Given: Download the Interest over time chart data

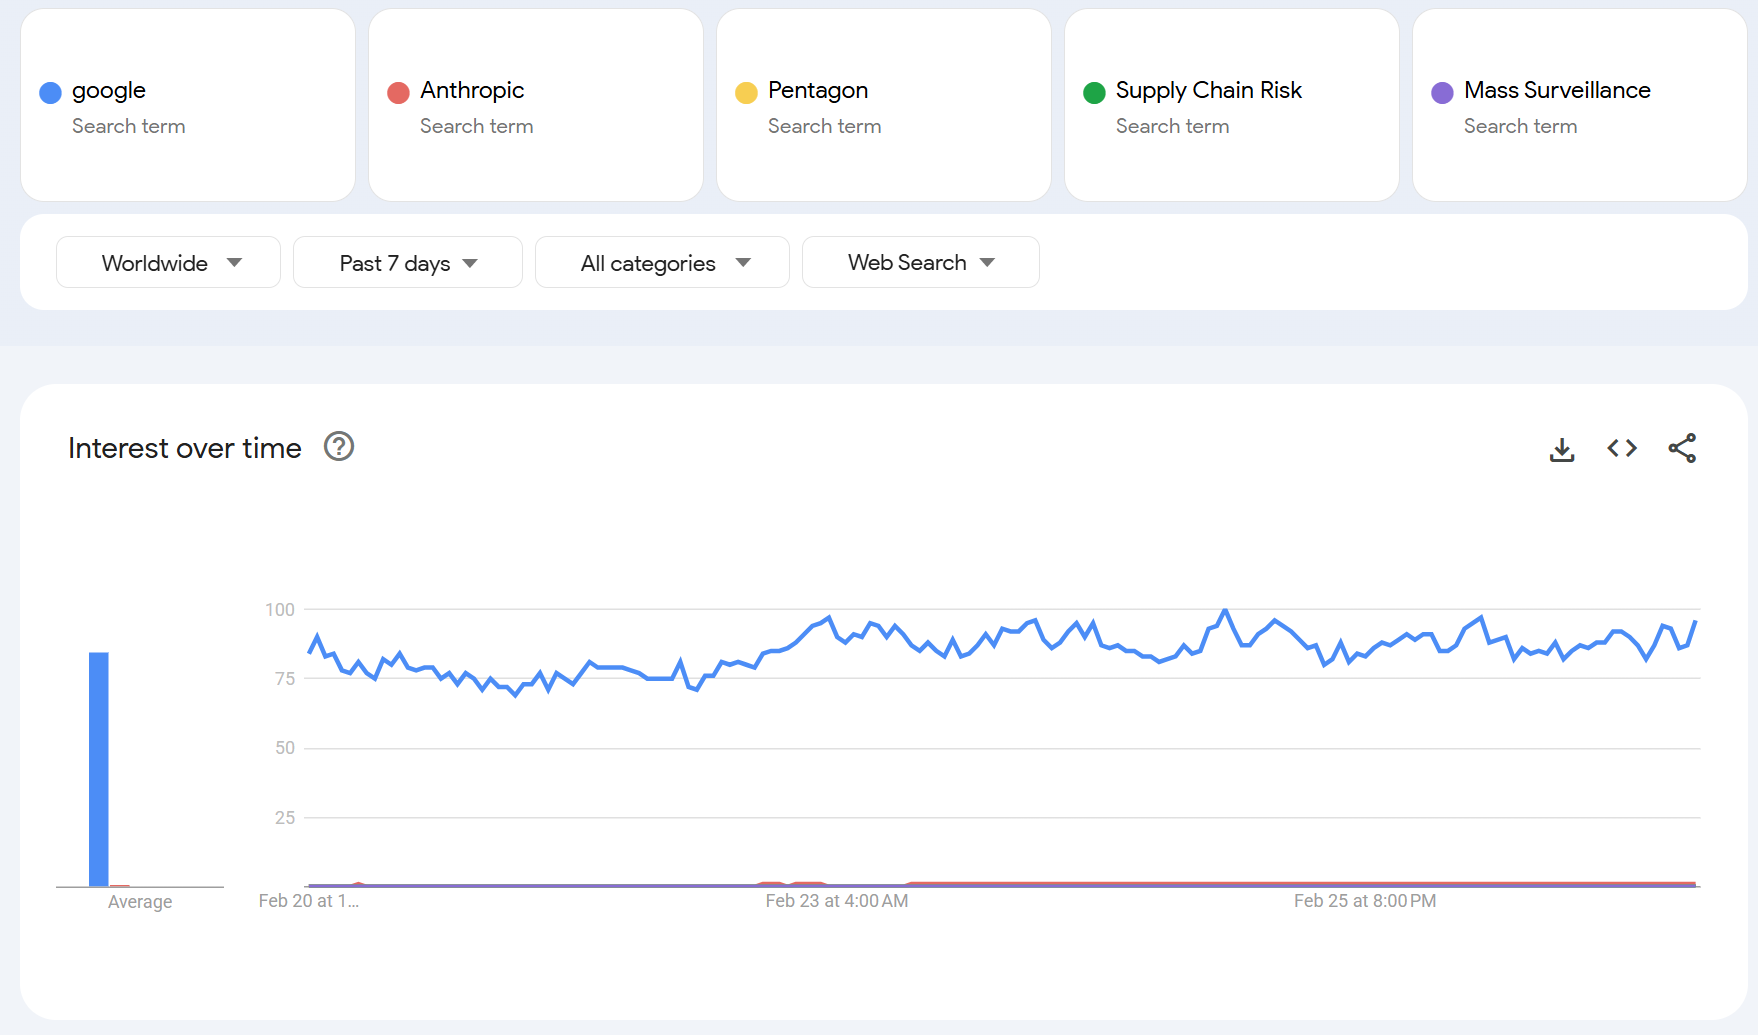Looking at the screenshot, I should pos(1561,449).
